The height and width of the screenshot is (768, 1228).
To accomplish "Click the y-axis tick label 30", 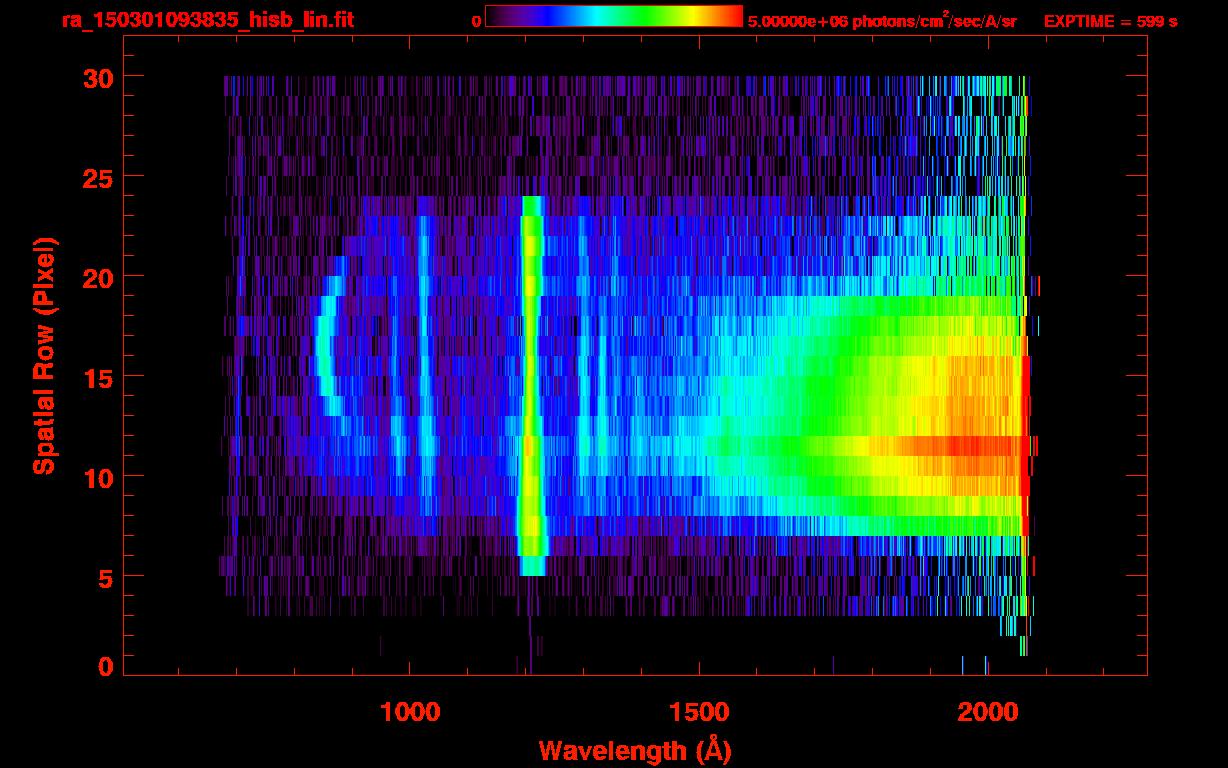I will (x=96, y=77).
